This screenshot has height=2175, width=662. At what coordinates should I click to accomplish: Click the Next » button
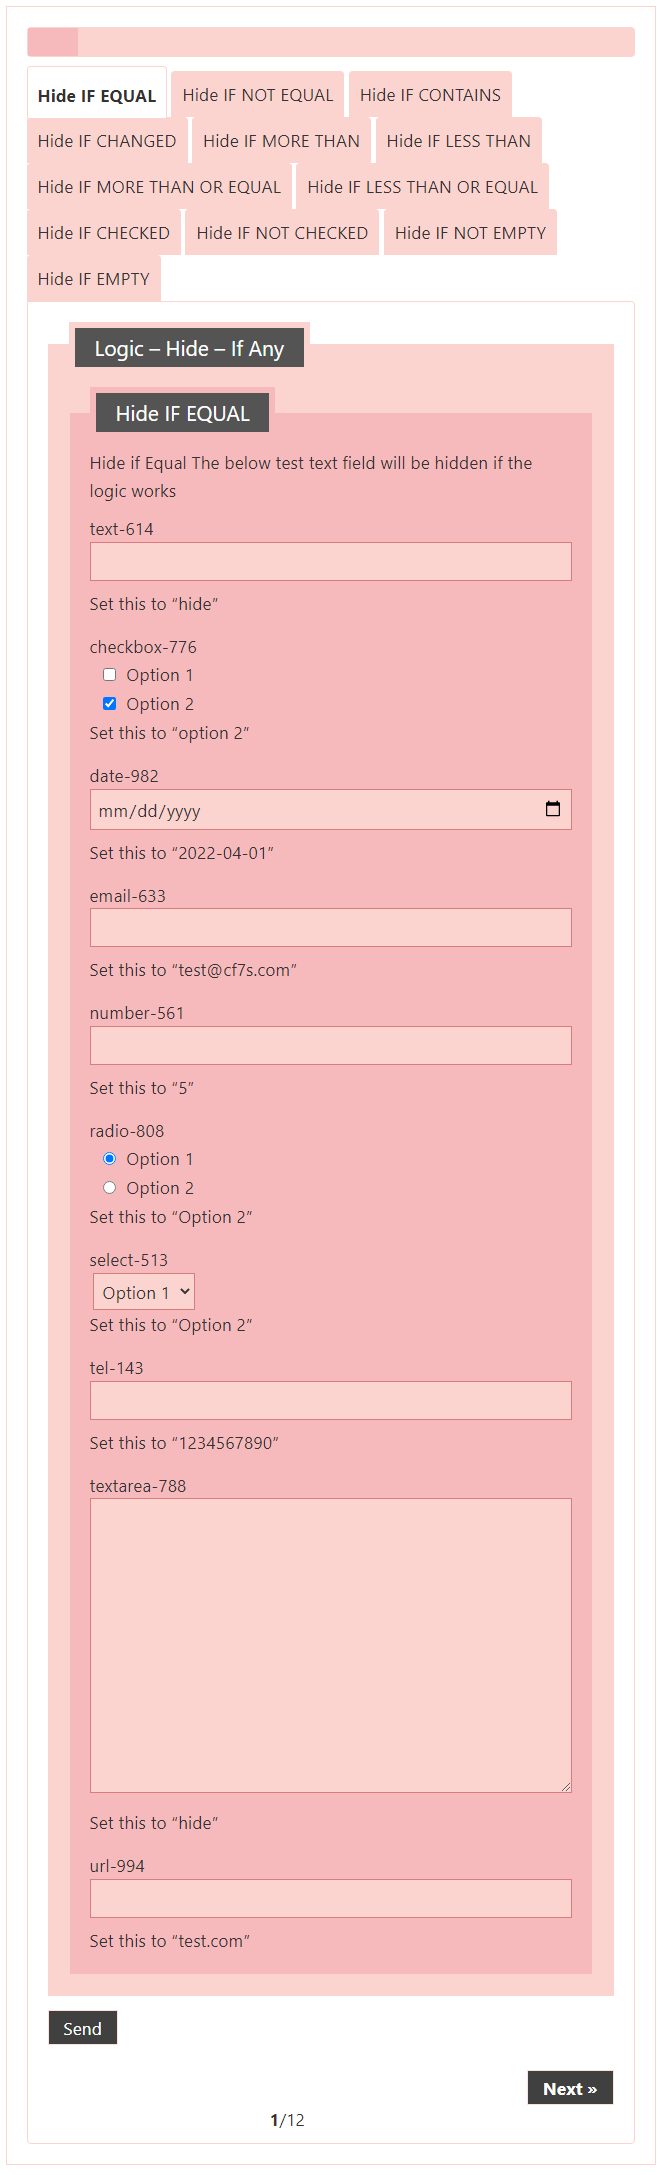pyautogui.click(x=569, y=2088)
